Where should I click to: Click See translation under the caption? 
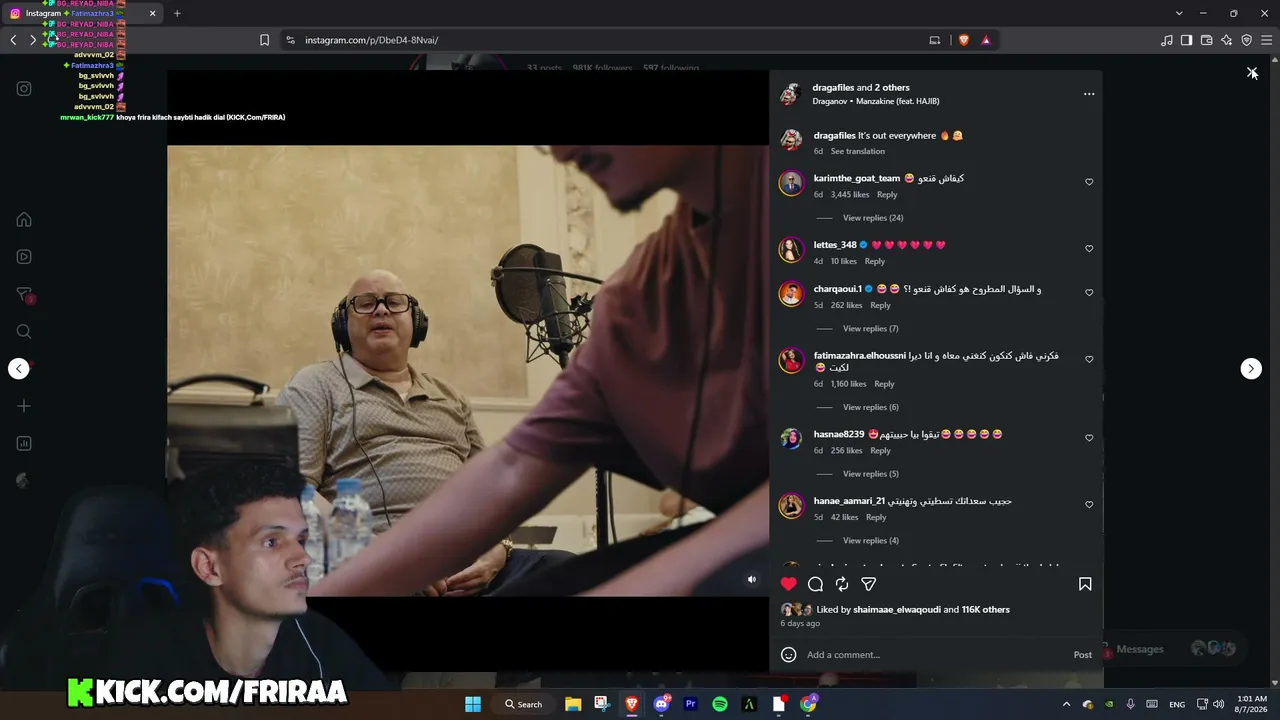pos(858,151)
